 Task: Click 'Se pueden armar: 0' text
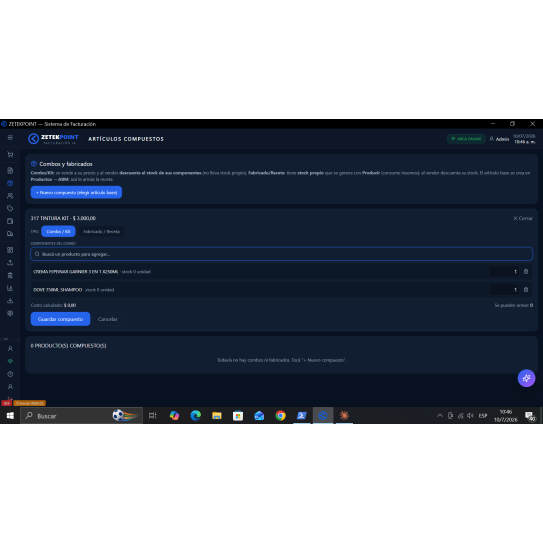[514, 305]
